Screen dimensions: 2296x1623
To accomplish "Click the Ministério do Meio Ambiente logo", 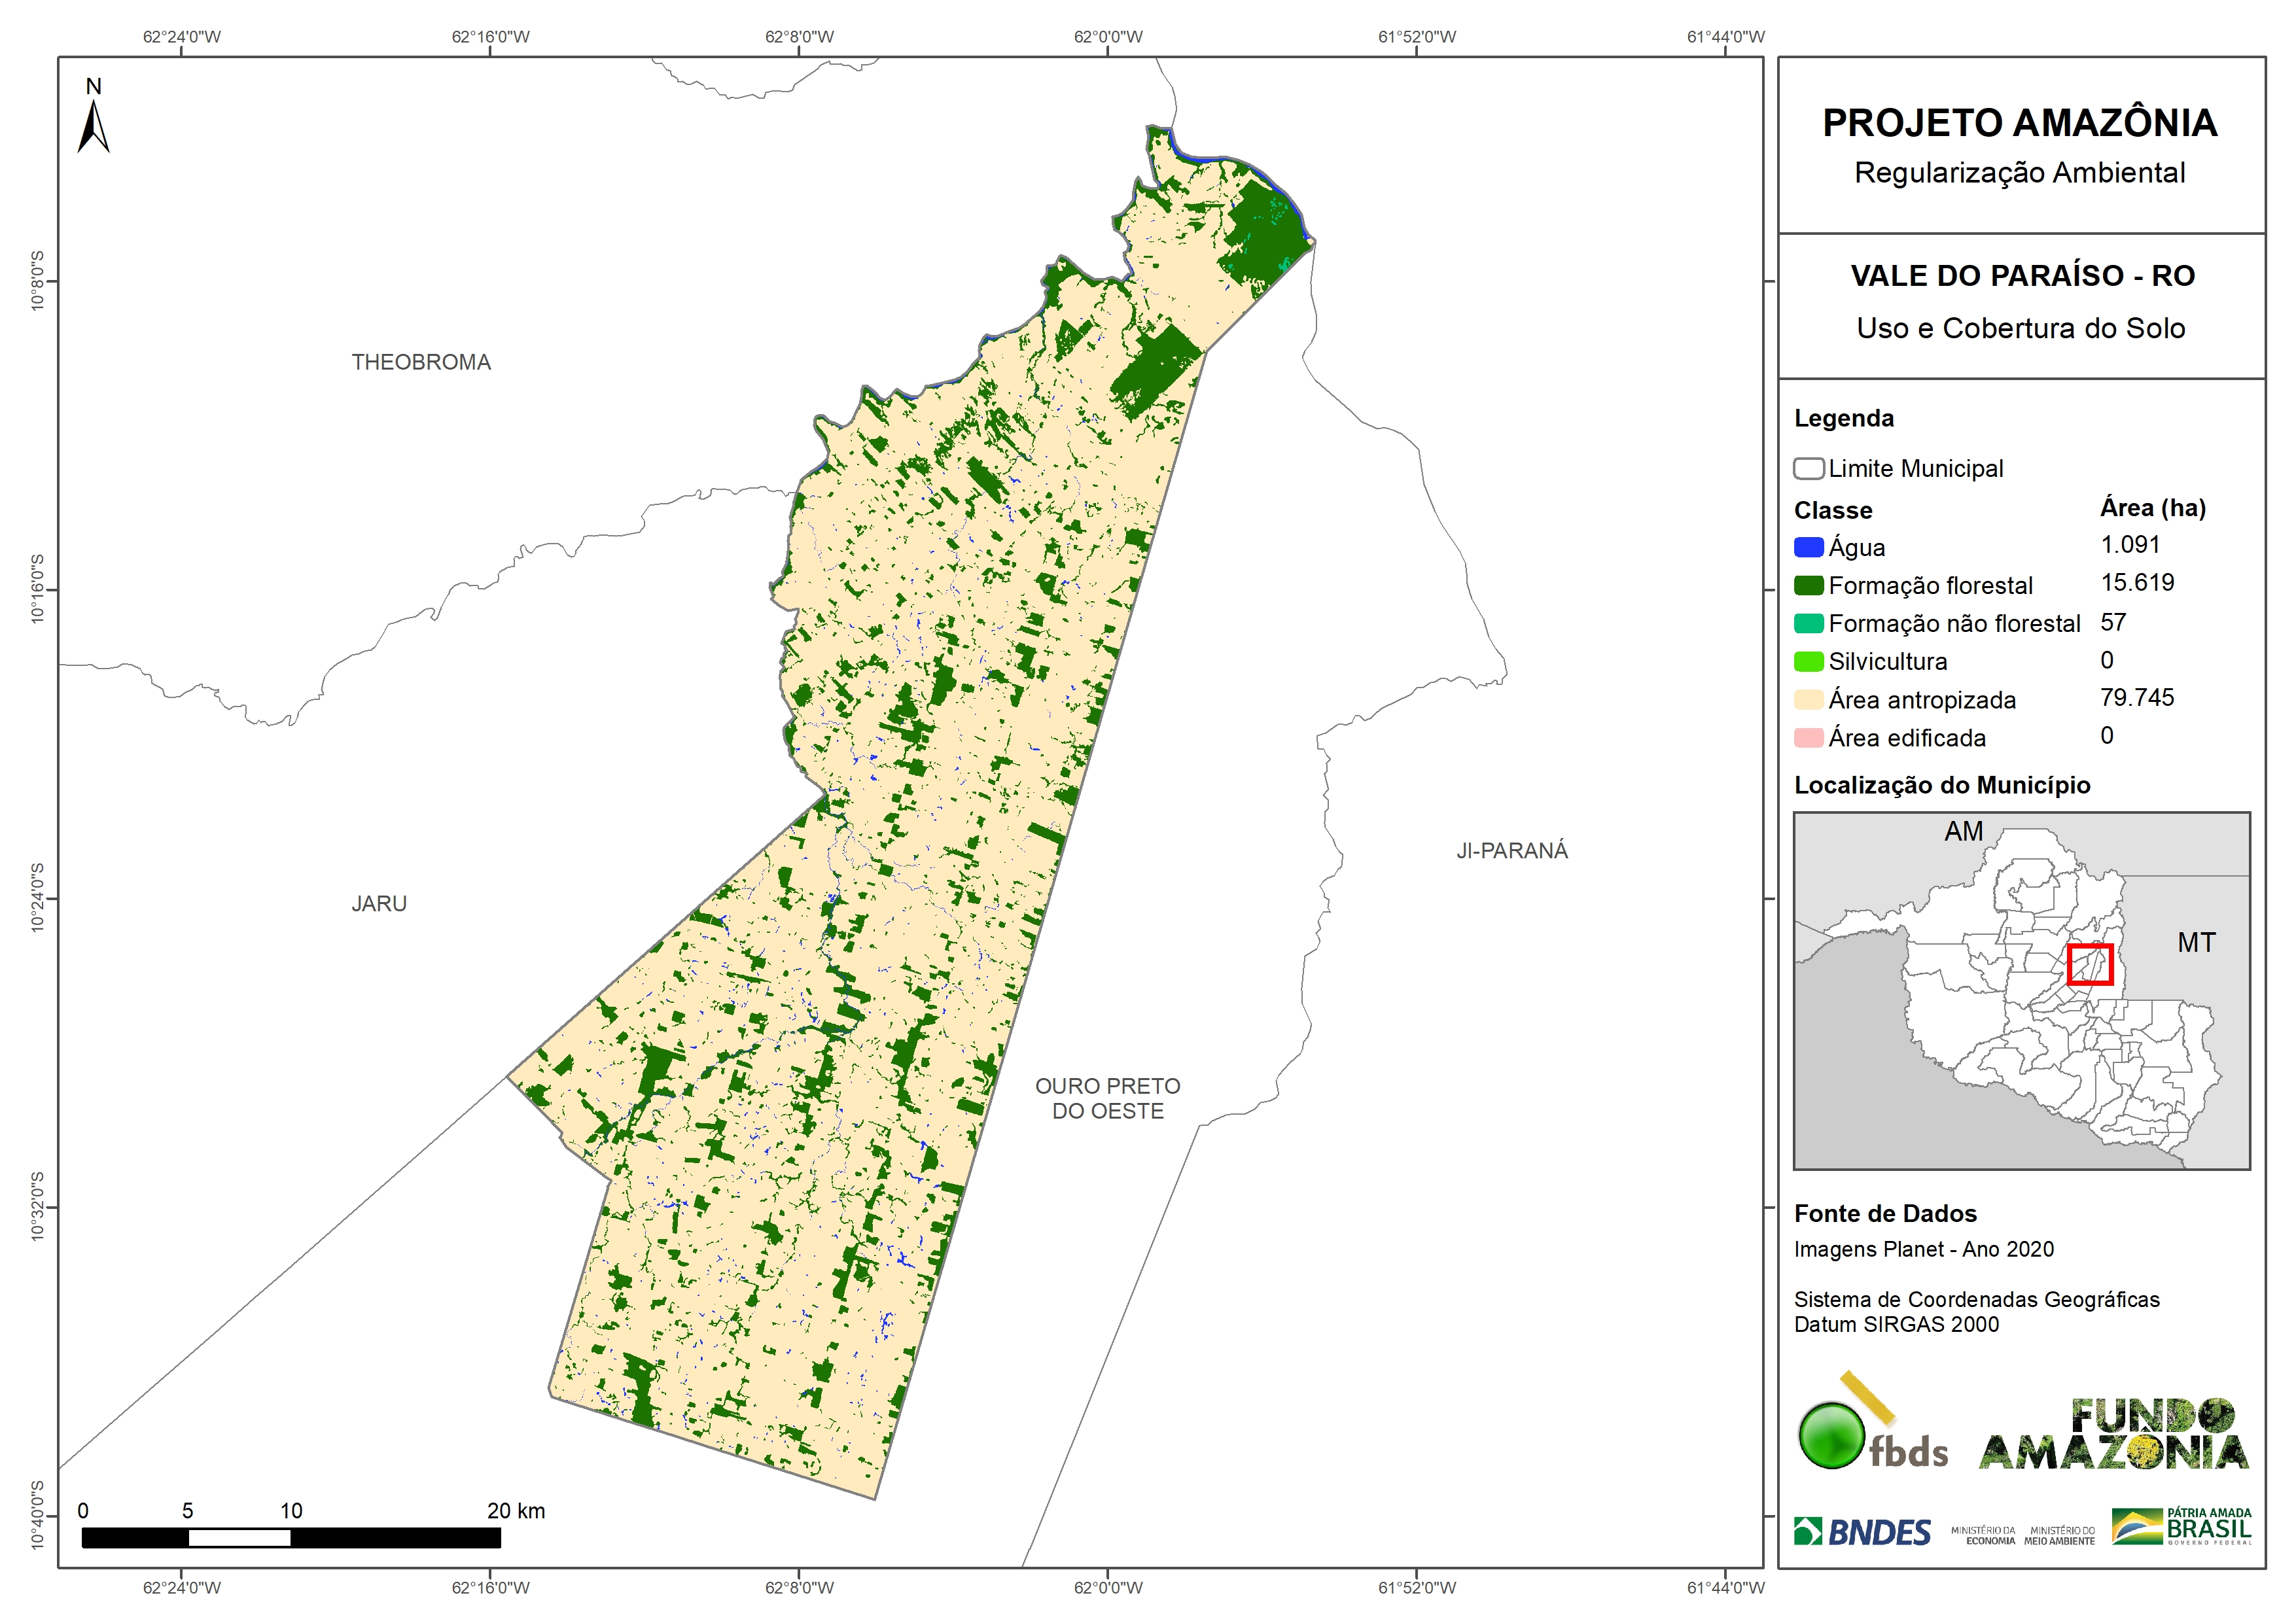I will (2059, 1536).
